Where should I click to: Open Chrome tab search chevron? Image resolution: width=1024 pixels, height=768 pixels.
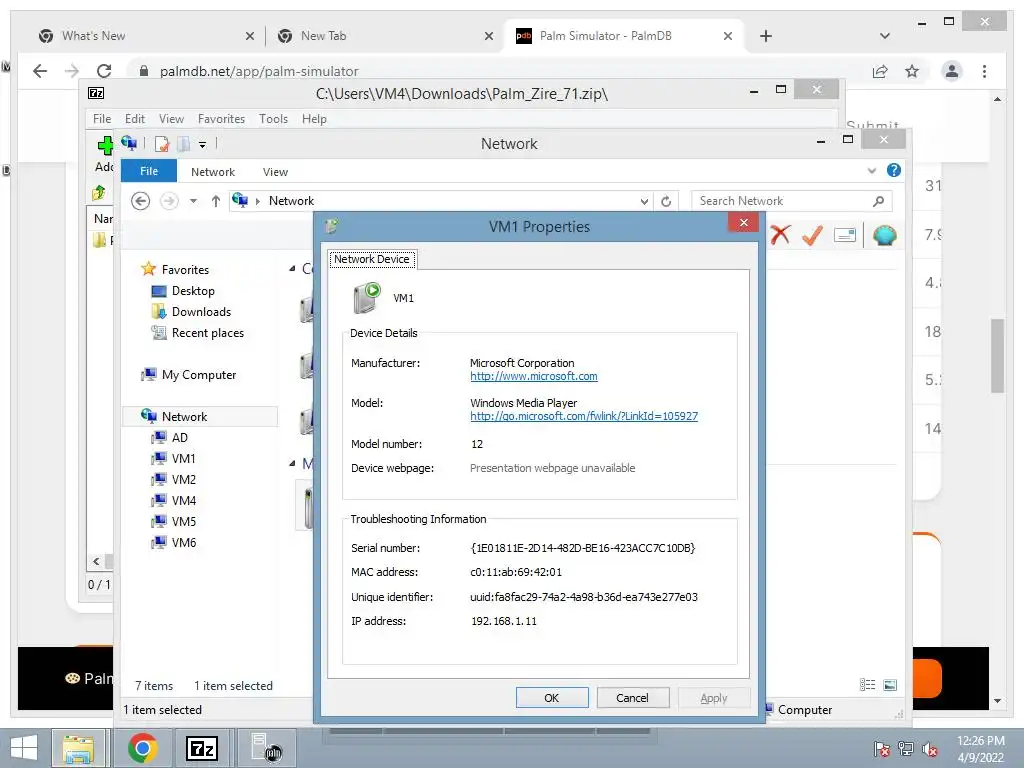[884, 36]
